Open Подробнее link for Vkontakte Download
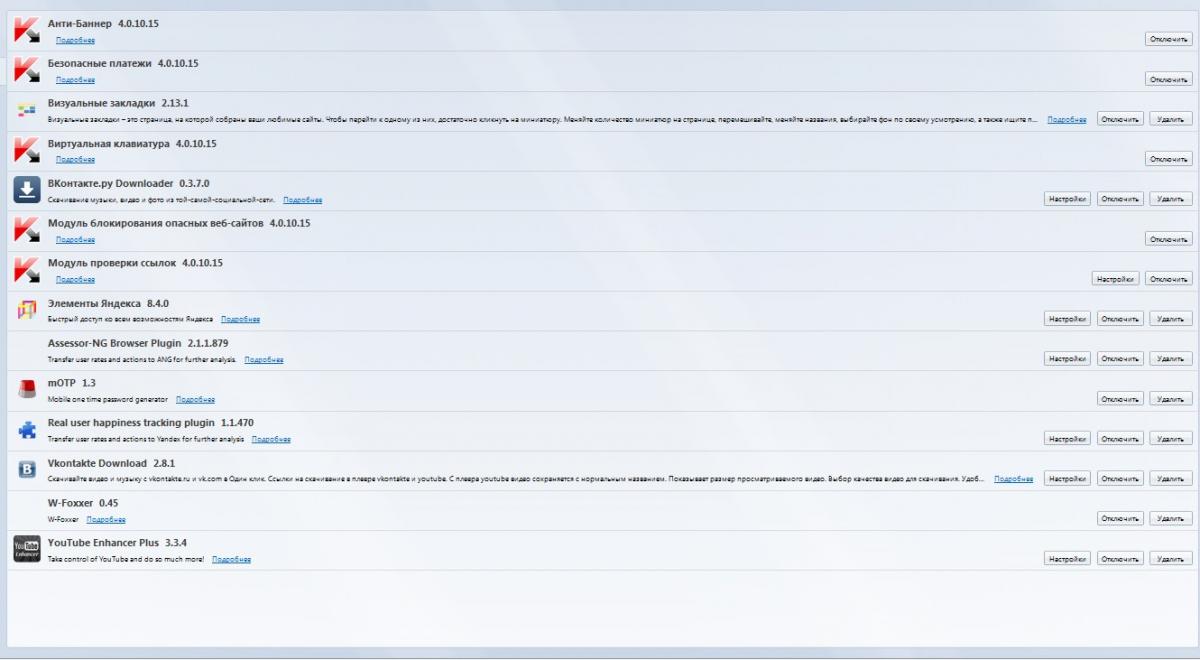The height and width of the screenshot is (660, 1200). 1014,479
